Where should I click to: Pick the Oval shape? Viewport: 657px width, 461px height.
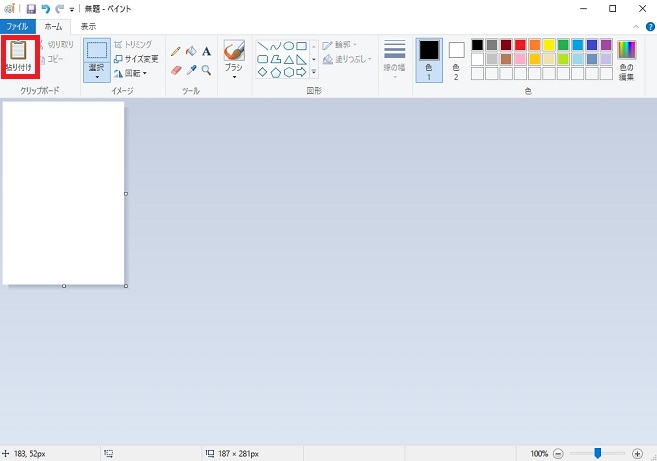point(288,46)
